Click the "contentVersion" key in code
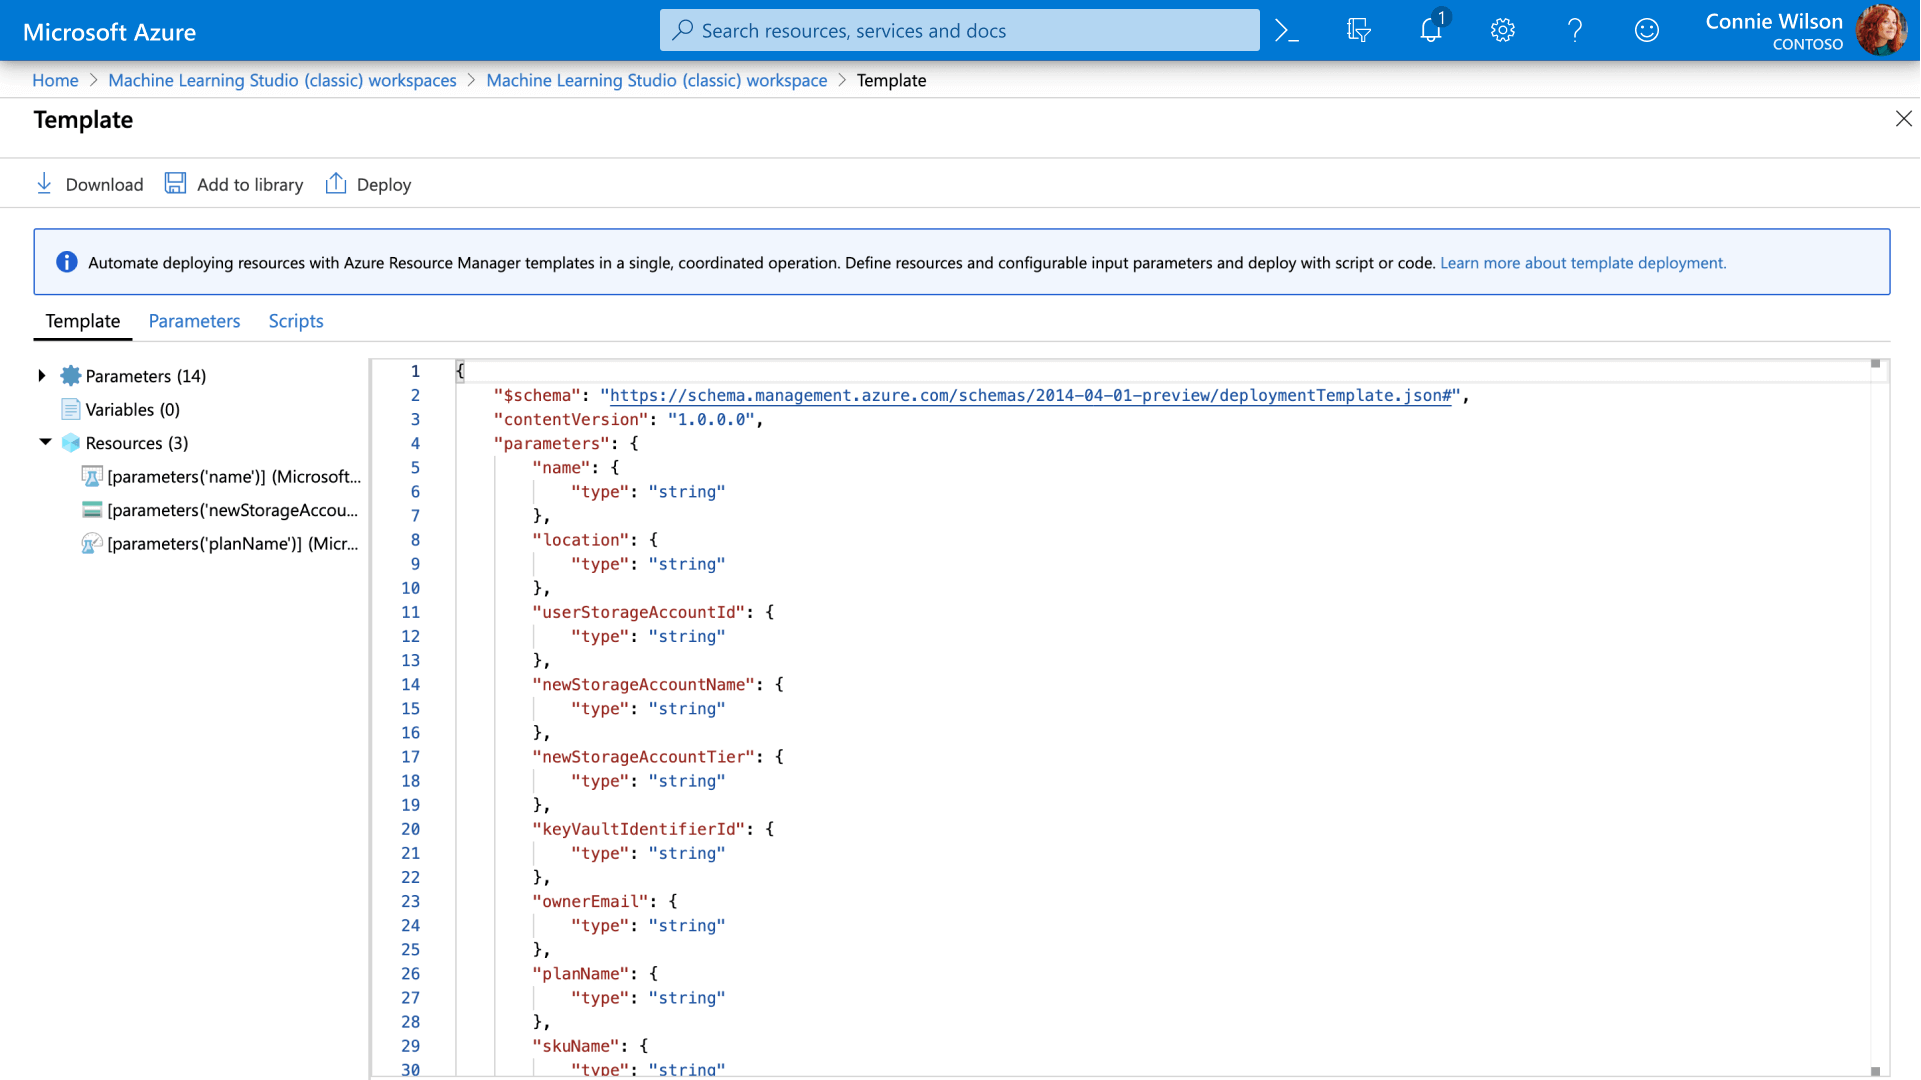The height and width of the screenshot is (1080, 1921). (571, 419)
